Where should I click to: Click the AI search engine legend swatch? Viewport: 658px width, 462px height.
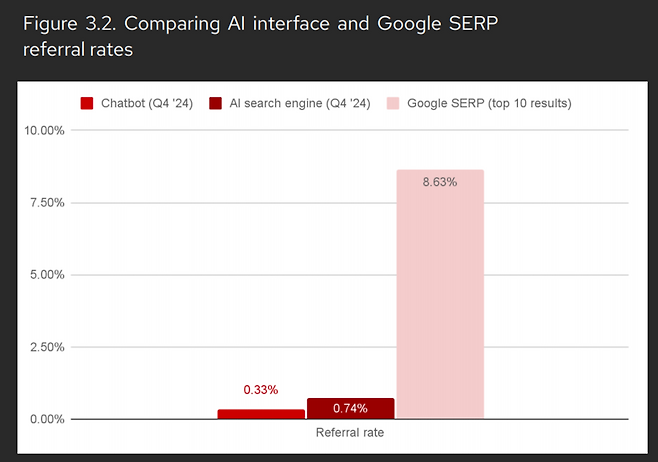[216, 103]
